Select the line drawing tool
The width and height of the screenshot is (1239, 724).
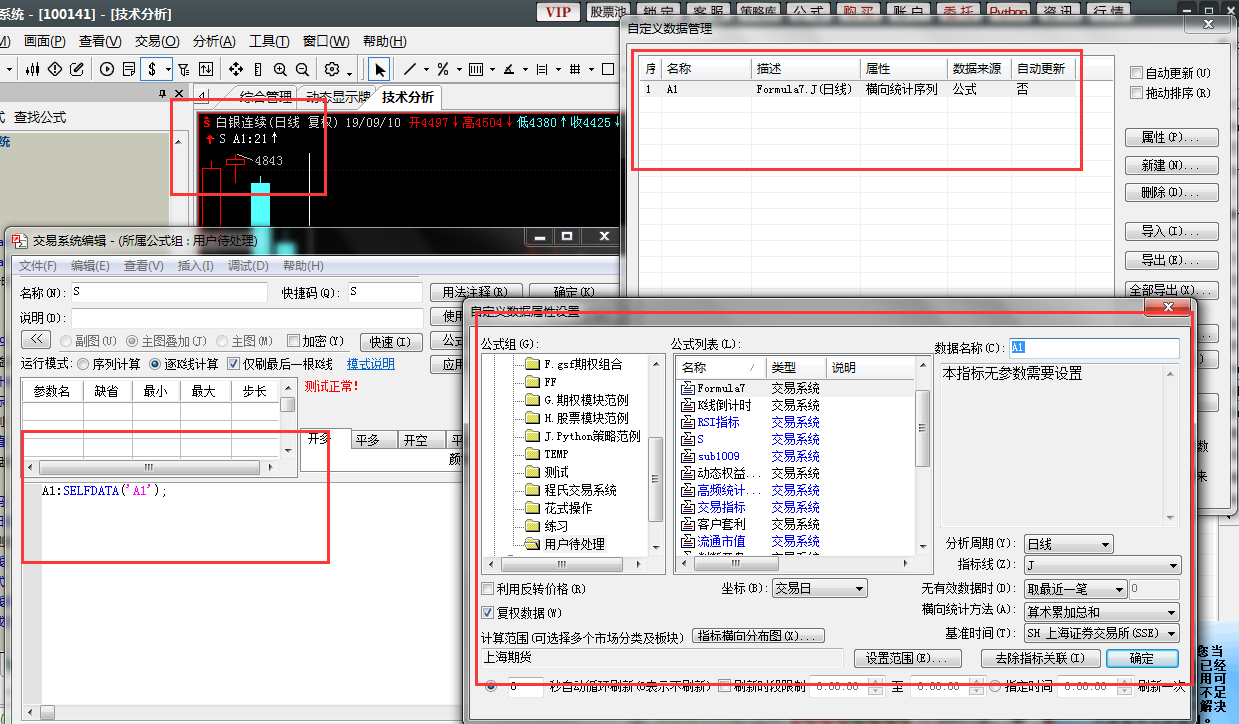click(x=409, y=69)
